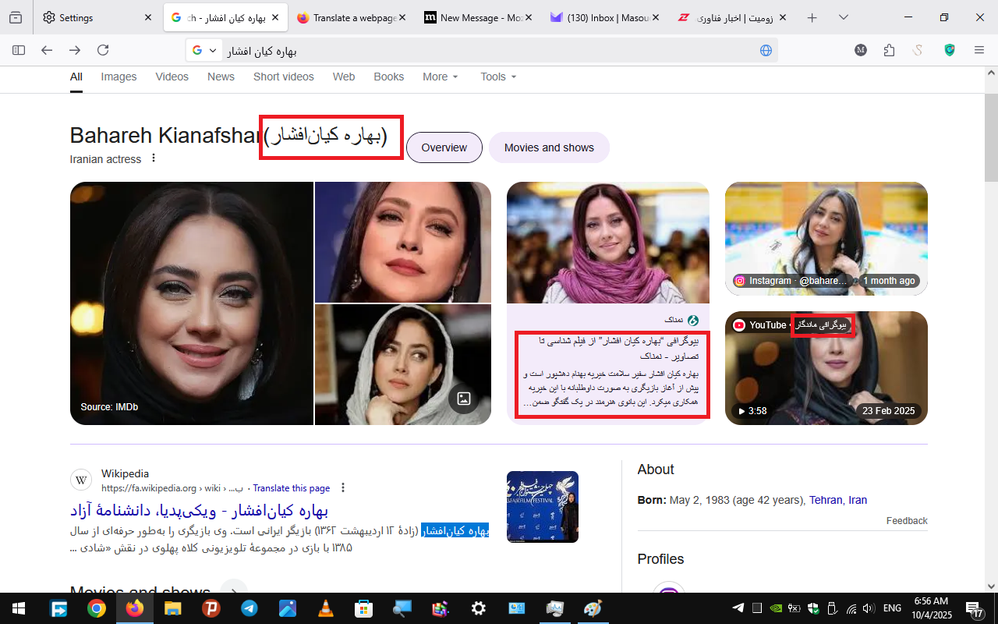Toggle the Firefox sidebar icon

[18, 50]
